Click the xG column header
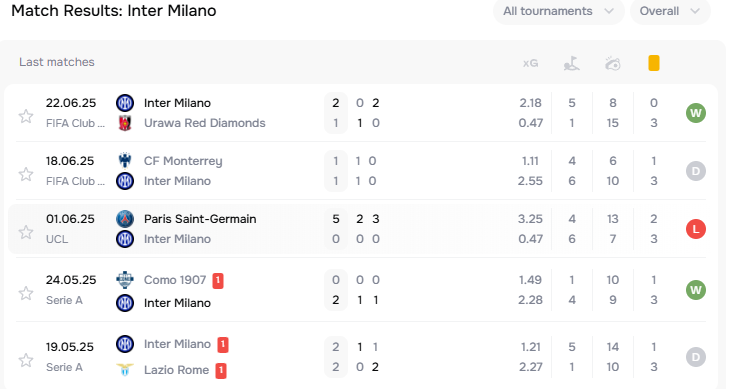The image size is (729, 389). click(x=530, y=63)
